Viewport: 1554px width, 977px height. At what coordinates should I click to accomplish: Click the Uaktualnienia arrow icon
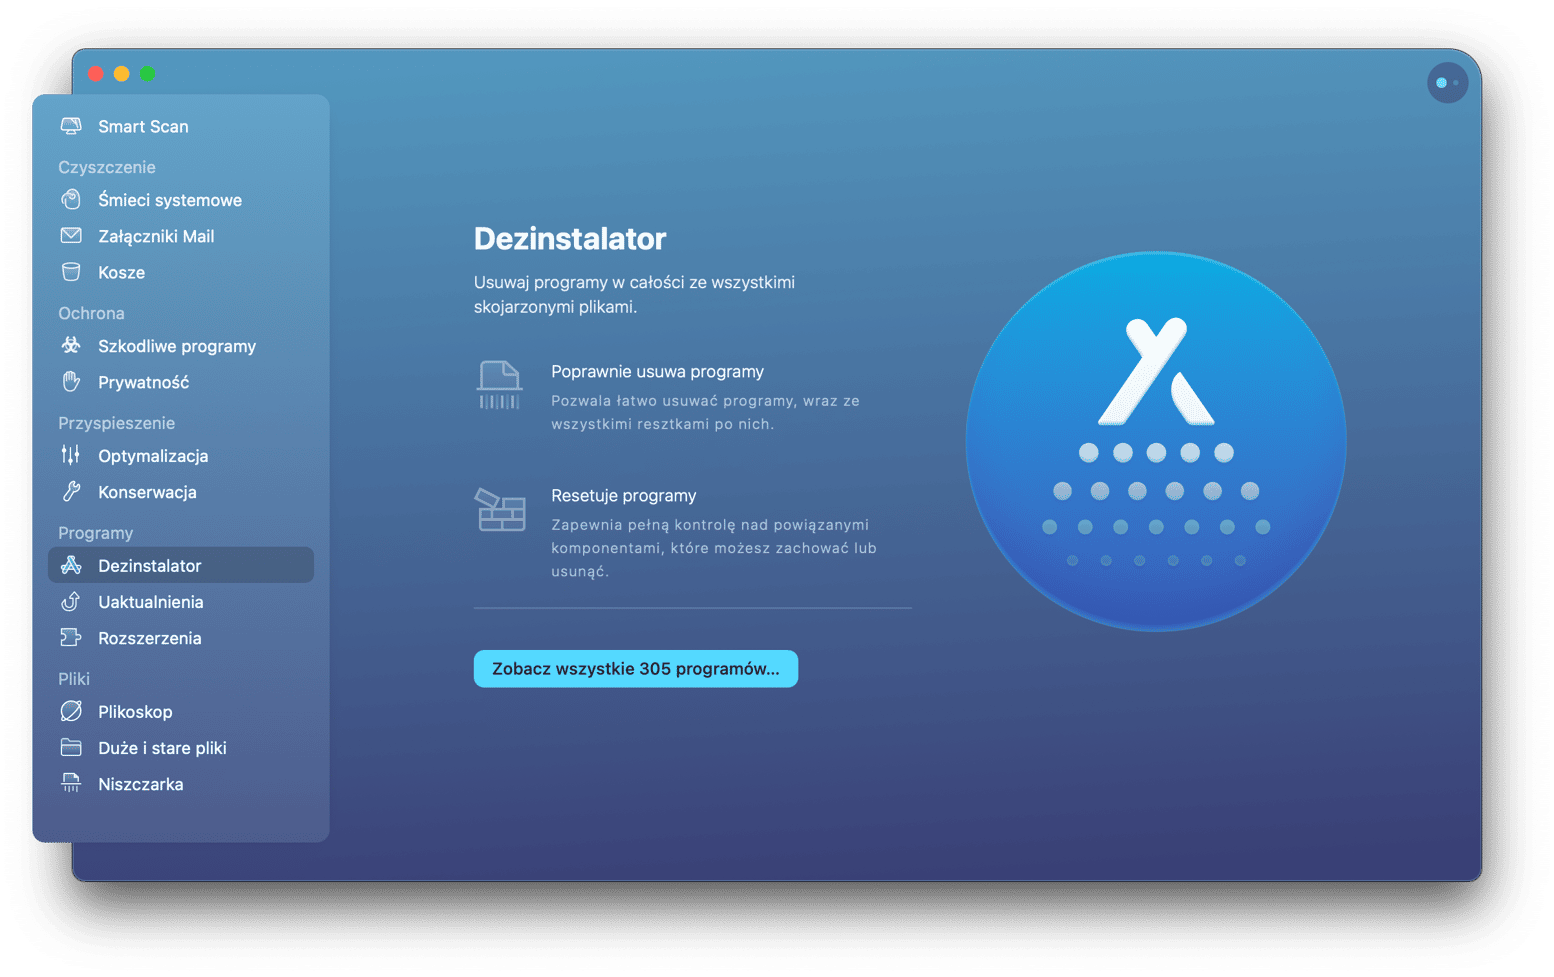pos(71,602)
